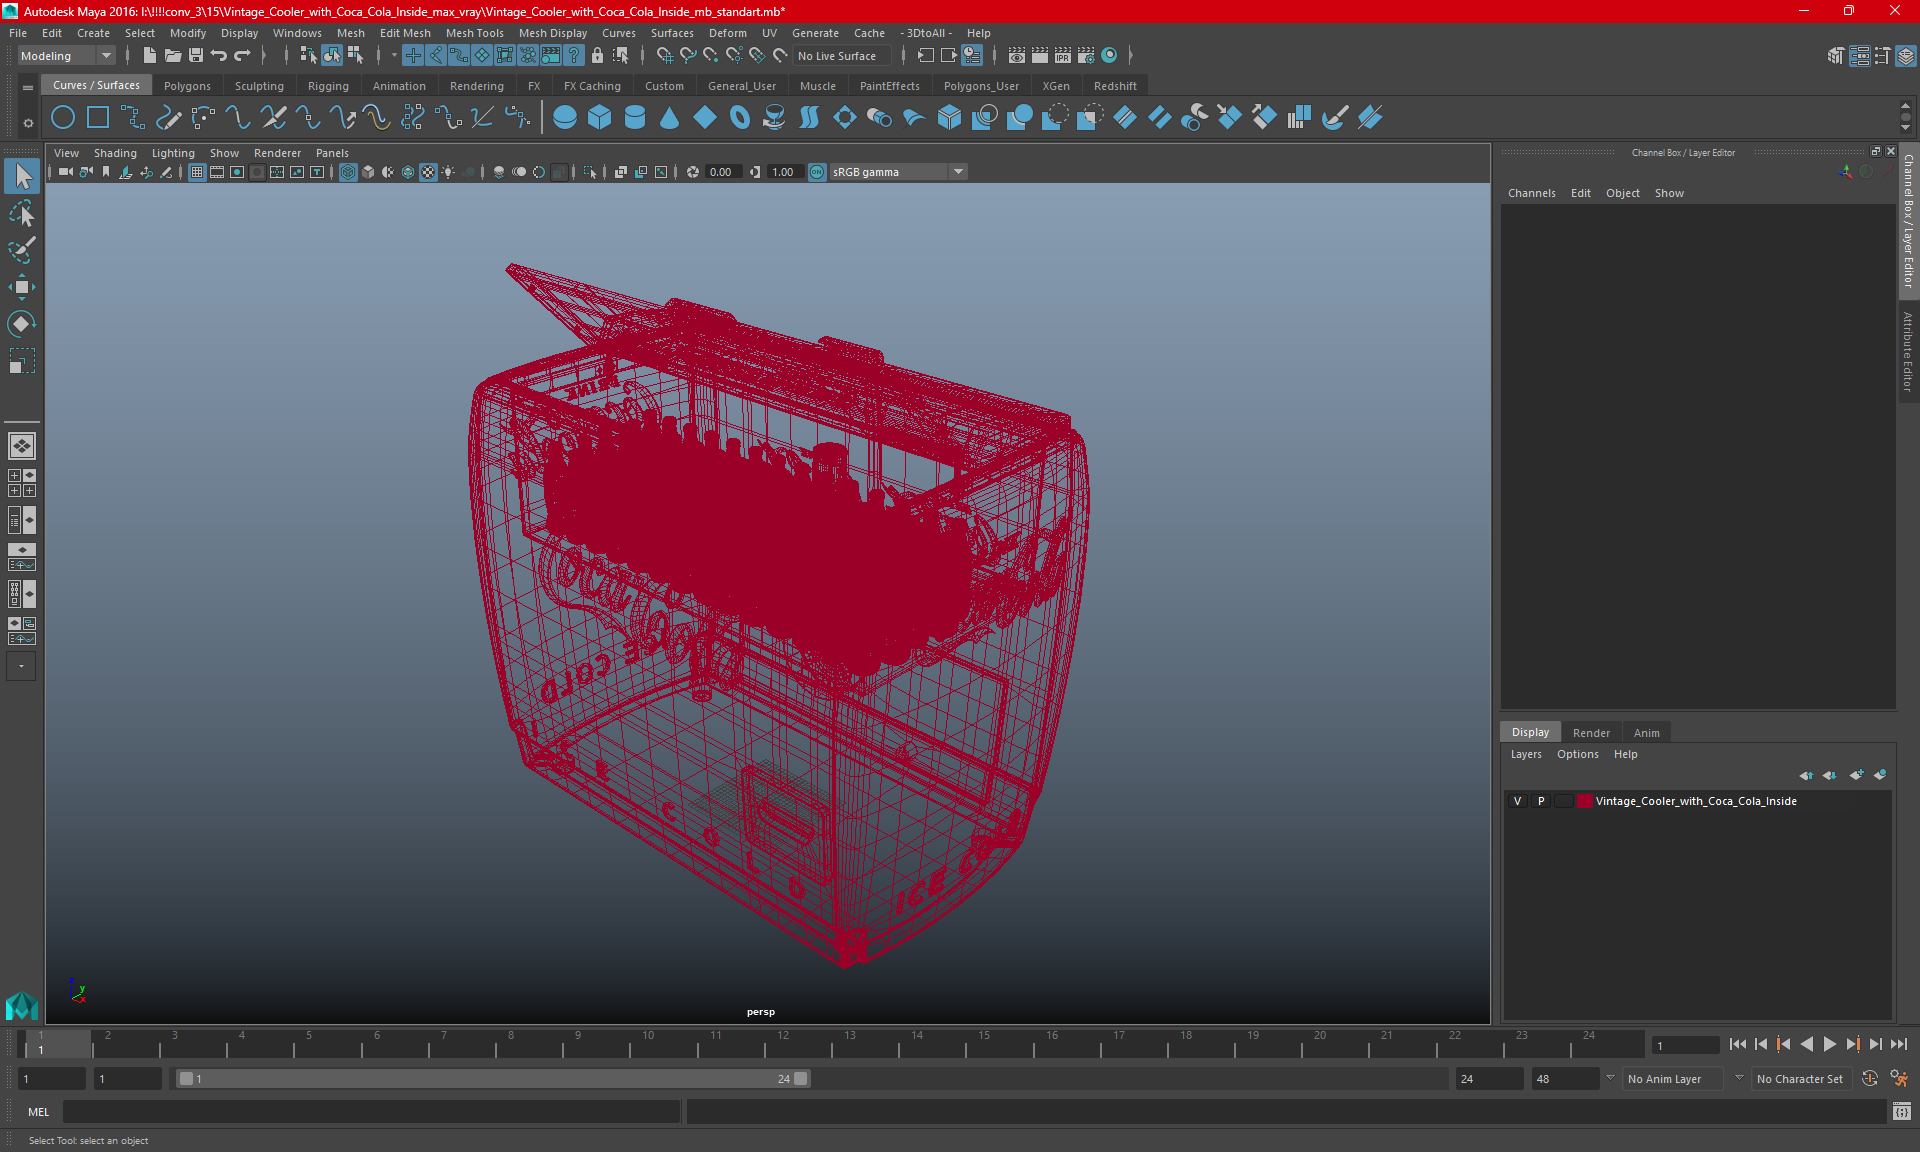Switch to the Polygons shelf tab
The height and width of the screenshot is (1152, 1920).
tap(187, 86)
